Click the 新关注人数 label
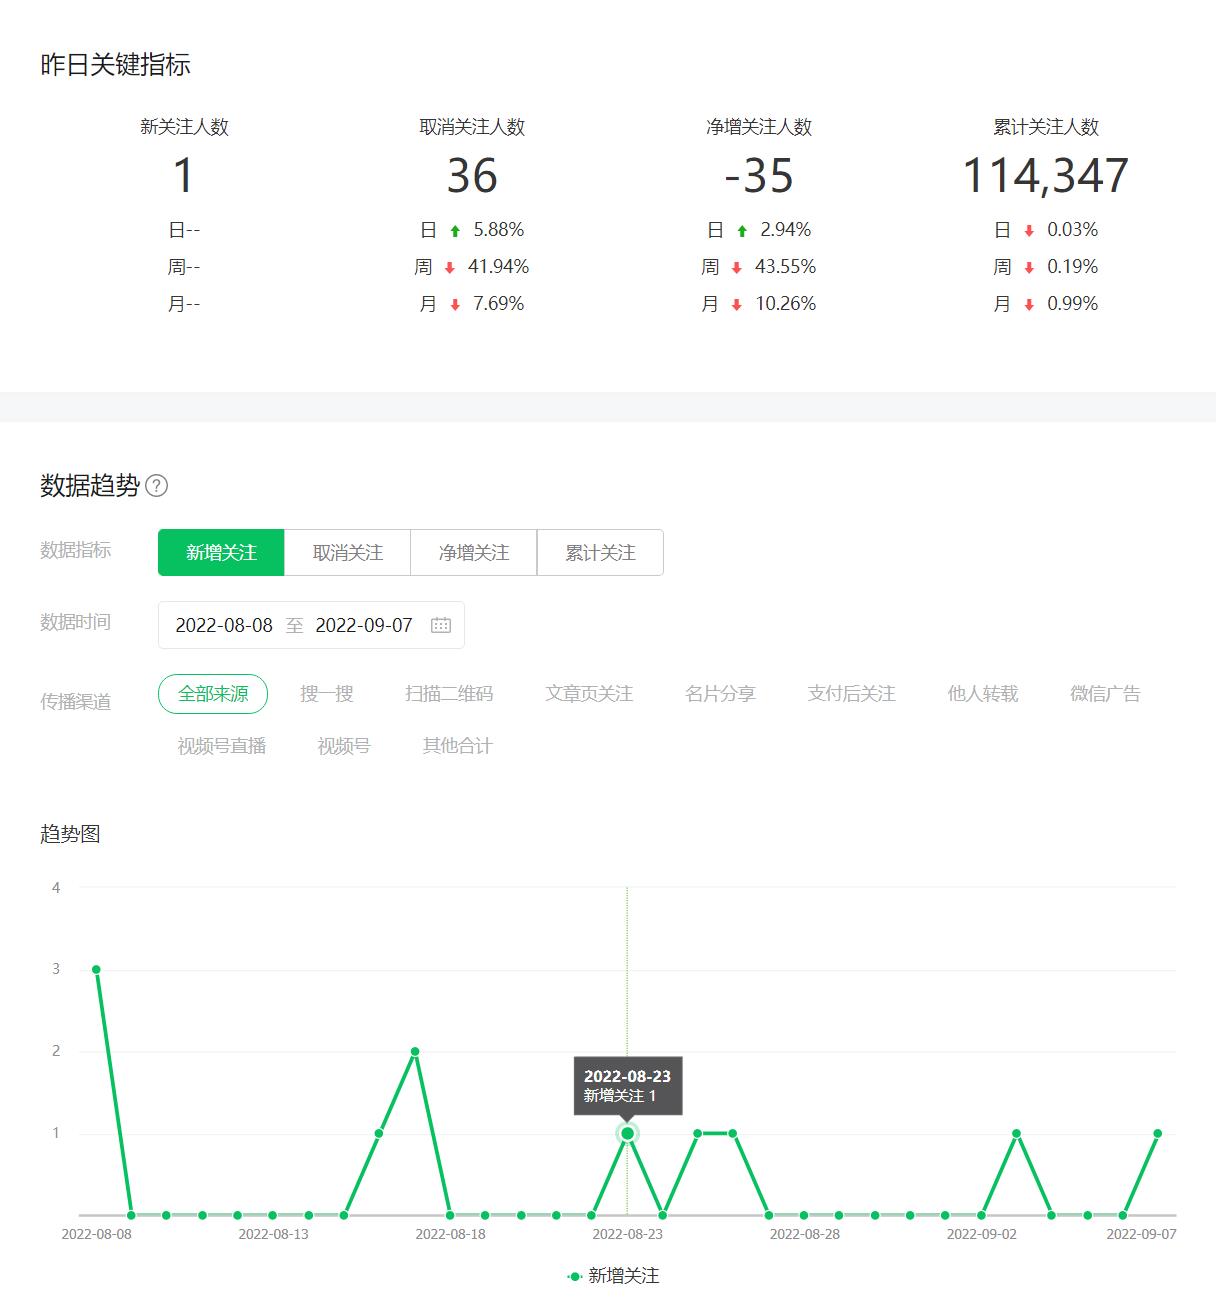Image resolution: width=1216 pixels, height=1314 pixels. click(x=184, y=127)
